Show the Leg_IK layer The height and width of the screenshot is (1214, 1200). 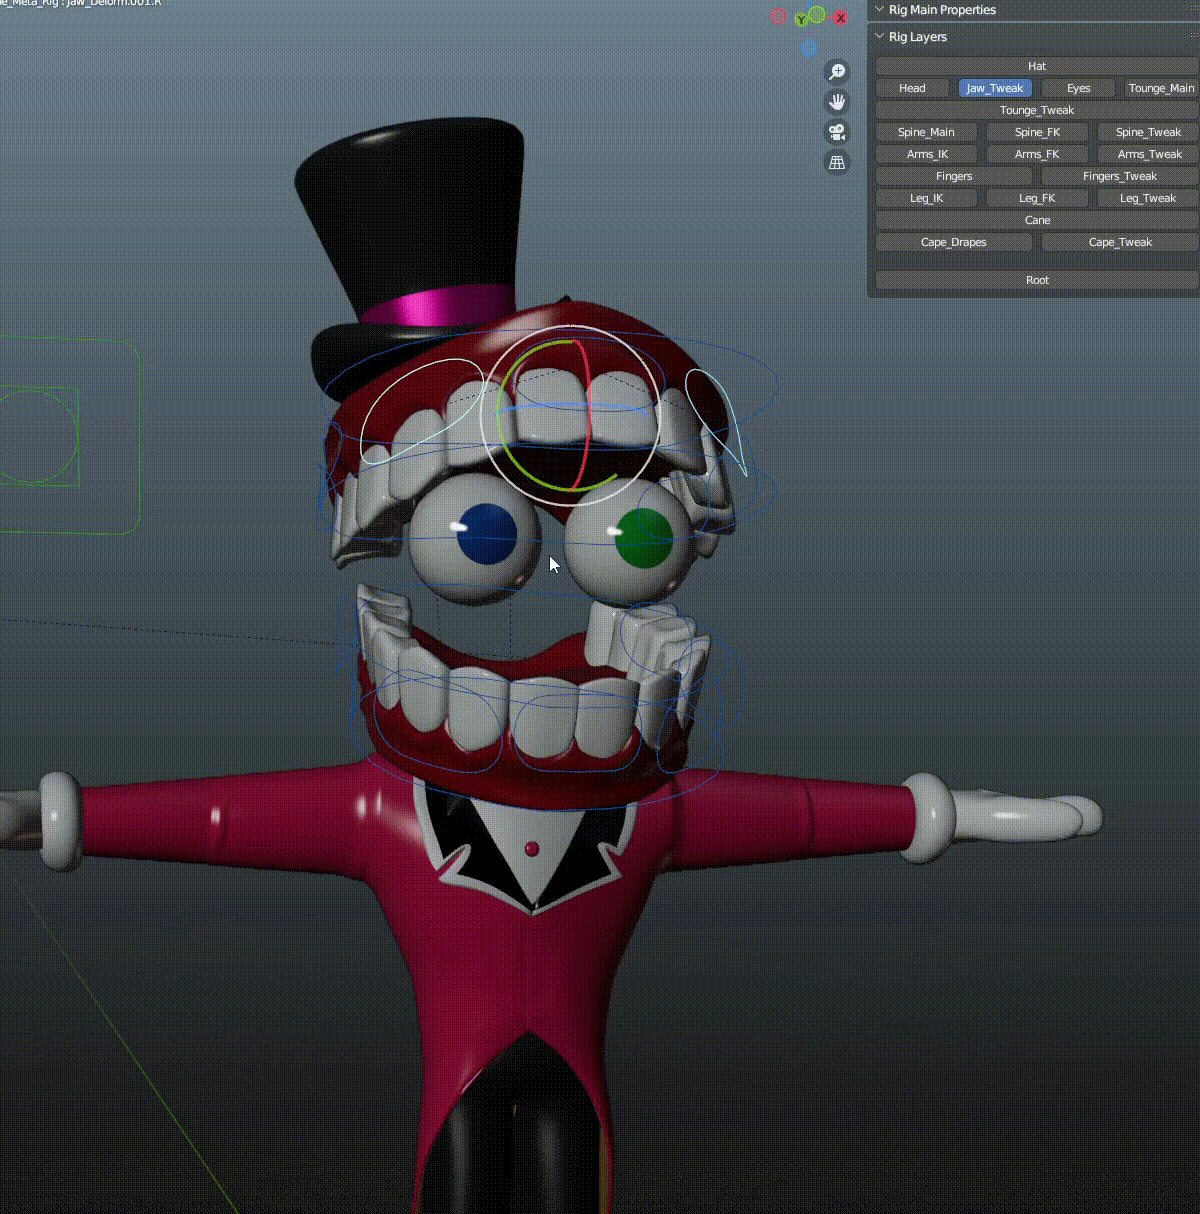(926, 198)
